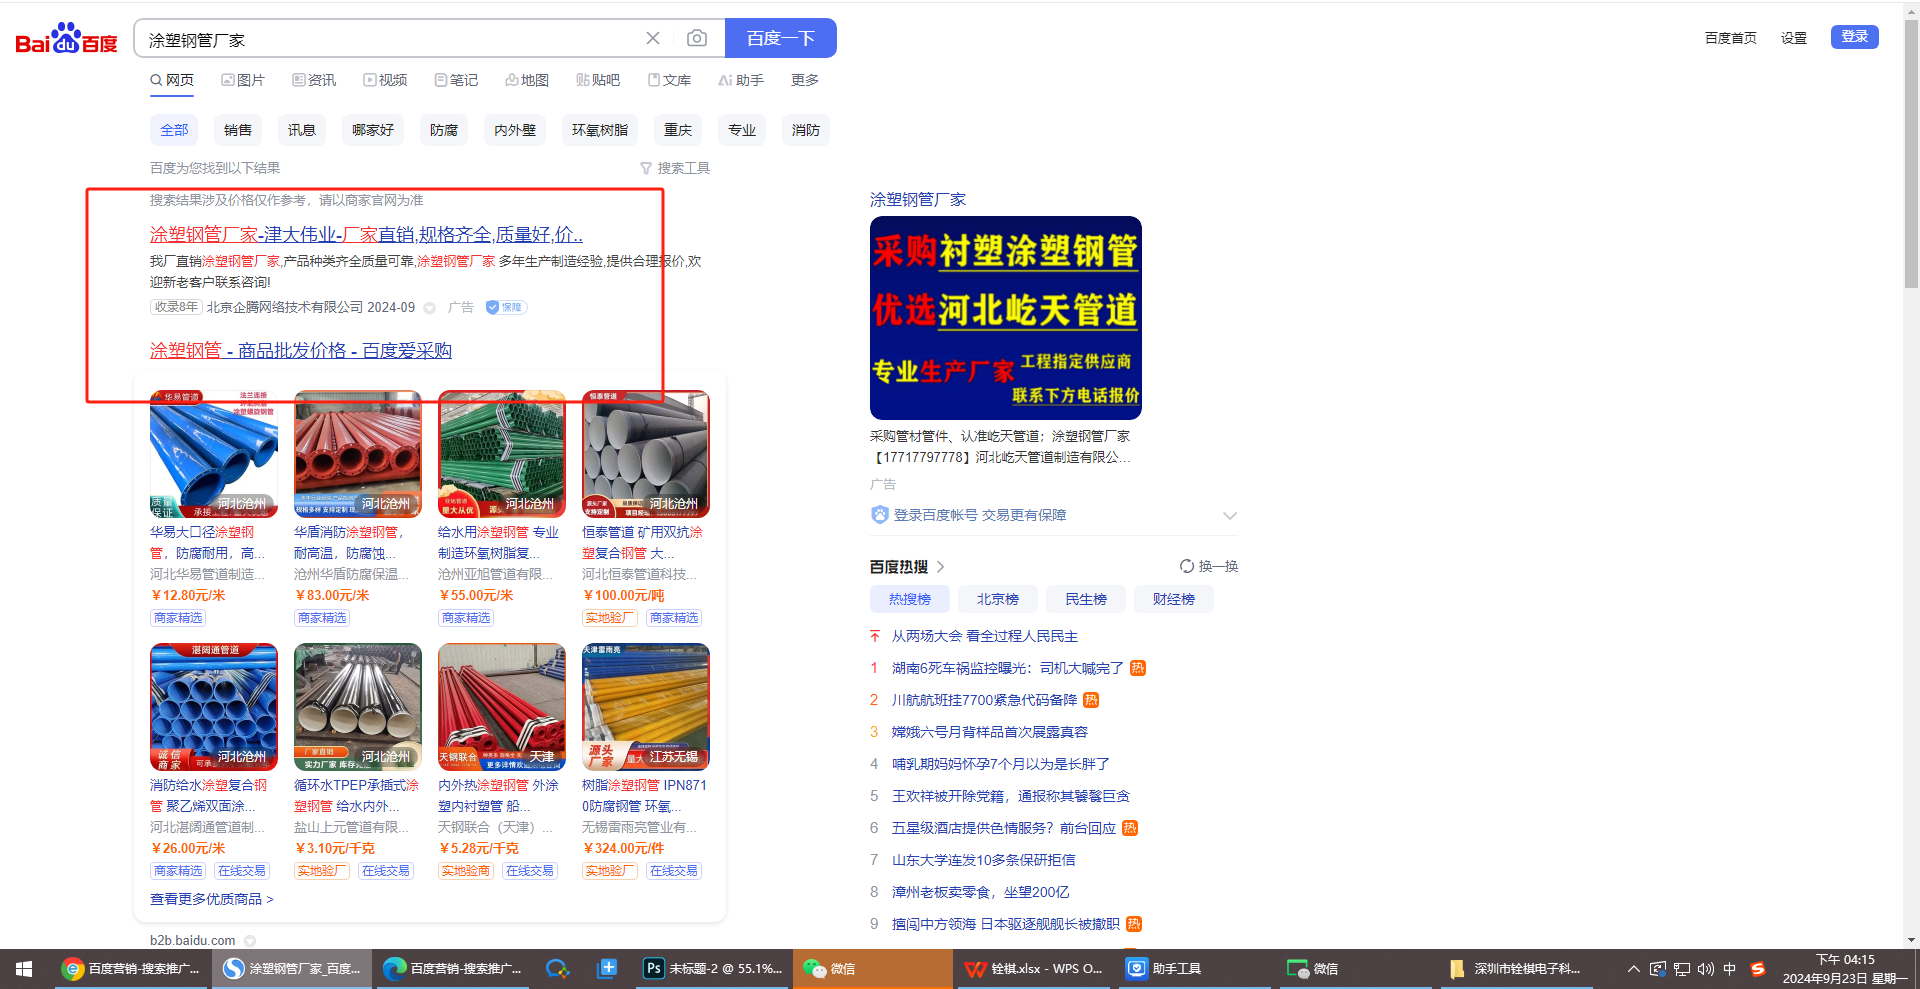Open the 循环水TPEP承插式涂塑钢管 product title

(357, 796)
